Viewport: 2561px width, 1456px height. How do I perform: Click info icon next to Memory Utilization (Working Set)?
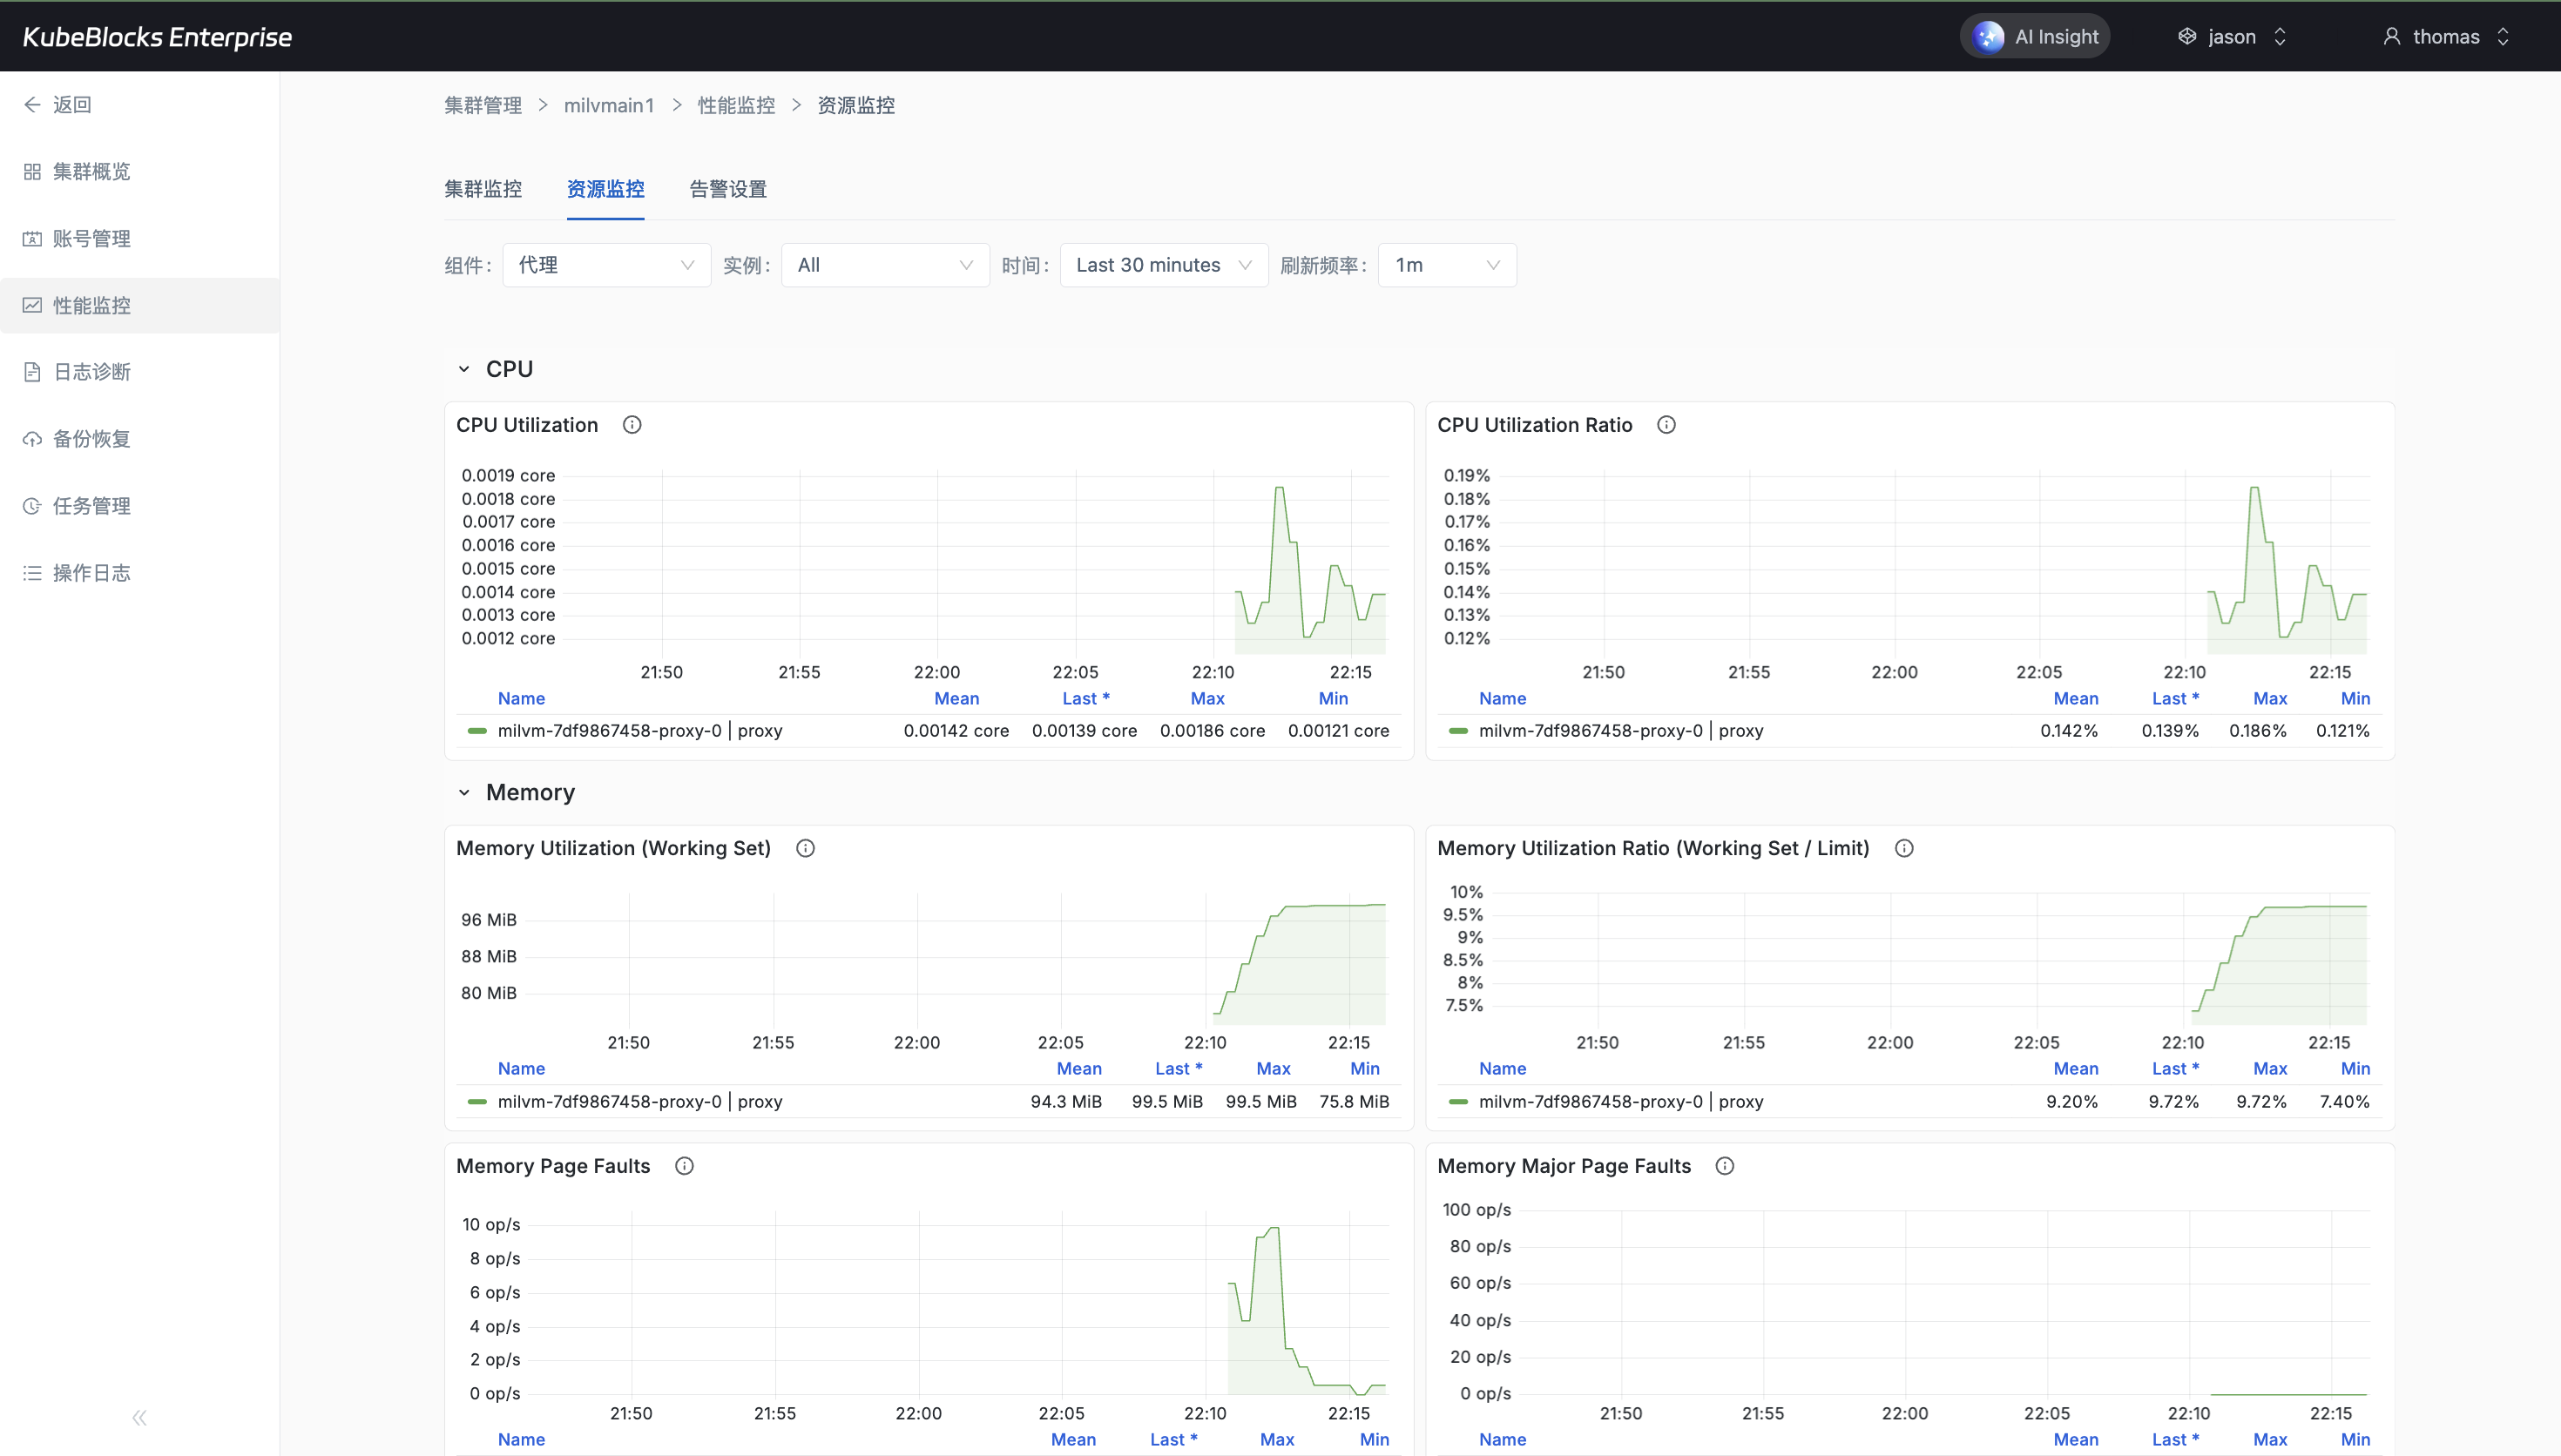(x=805, y=848)
